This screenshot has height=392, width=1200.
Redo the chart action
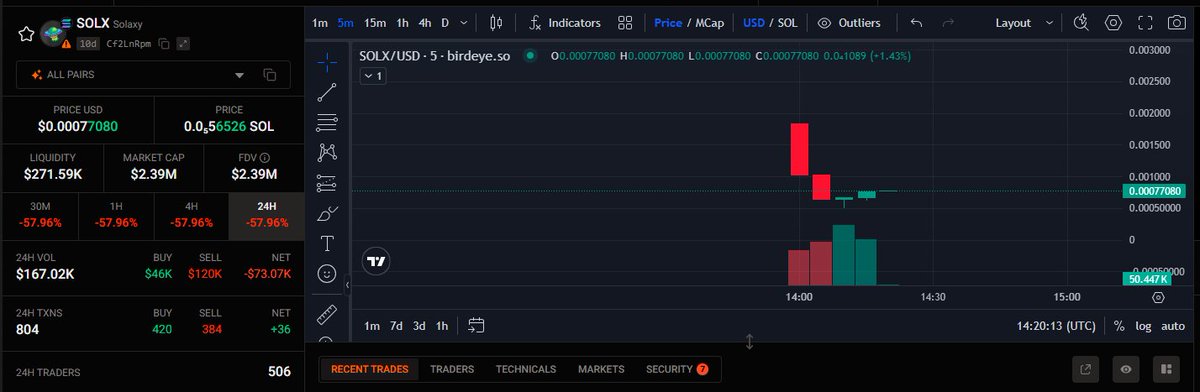coord(948,22)
